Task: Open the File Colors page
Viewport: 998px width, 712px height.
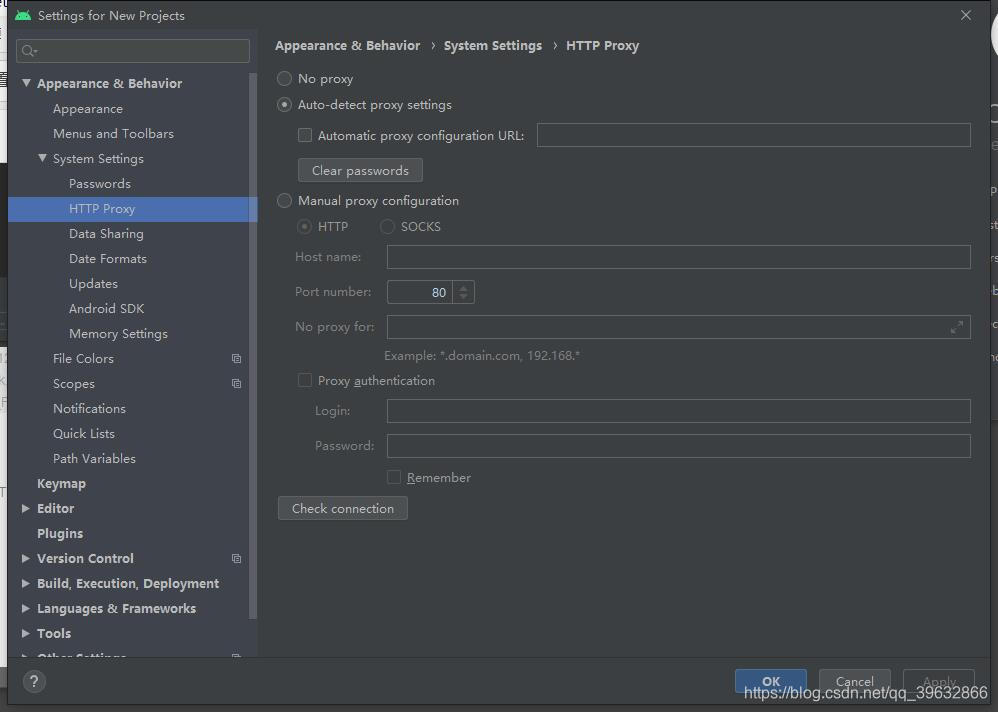Action: click(x=83, y=359)
